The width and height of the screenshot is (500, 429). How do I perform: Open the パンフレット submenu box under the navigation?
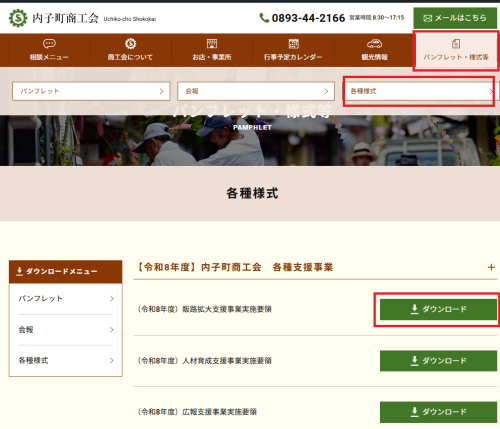(91, 91)
